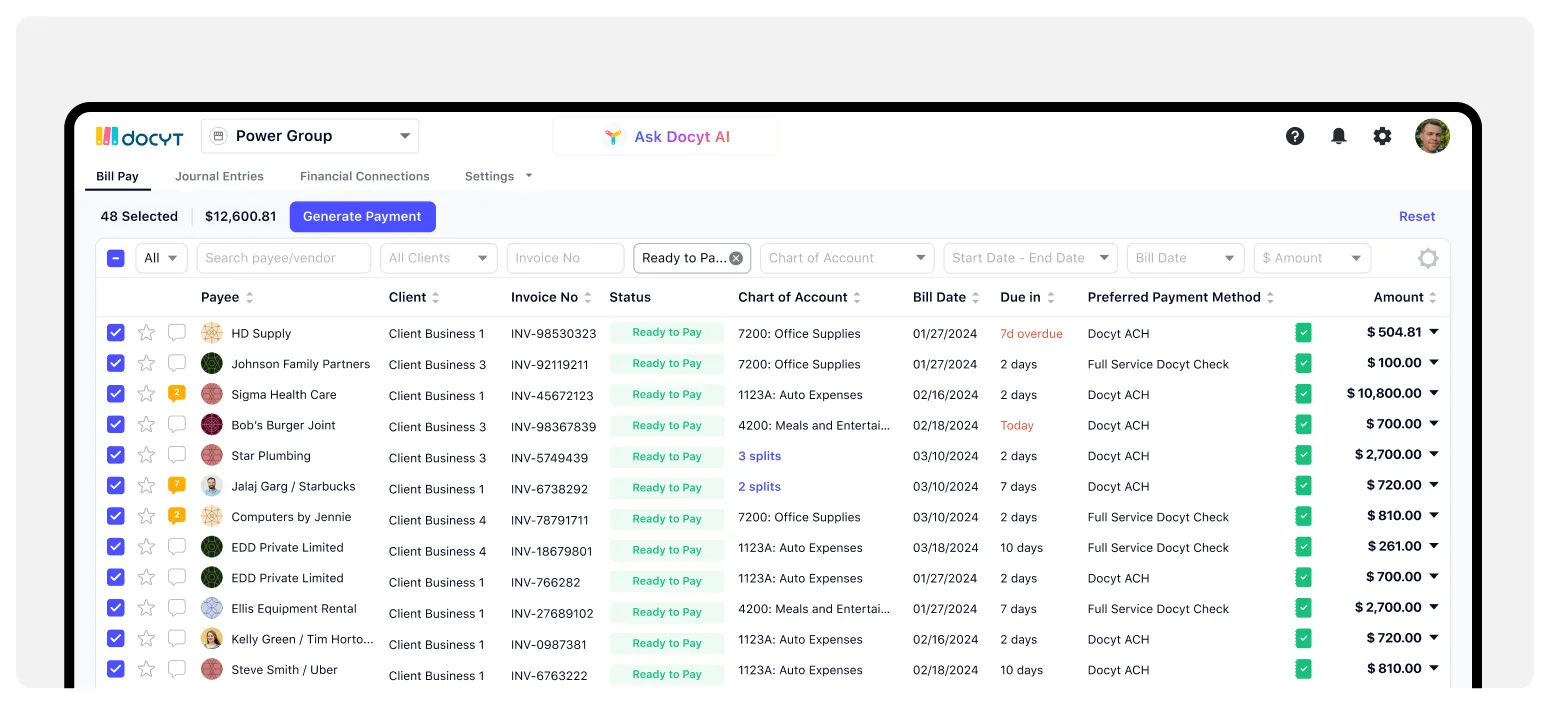Open the Power Group business dropdown
This screenshot has width=1550, height=705.
coord(310,136)
